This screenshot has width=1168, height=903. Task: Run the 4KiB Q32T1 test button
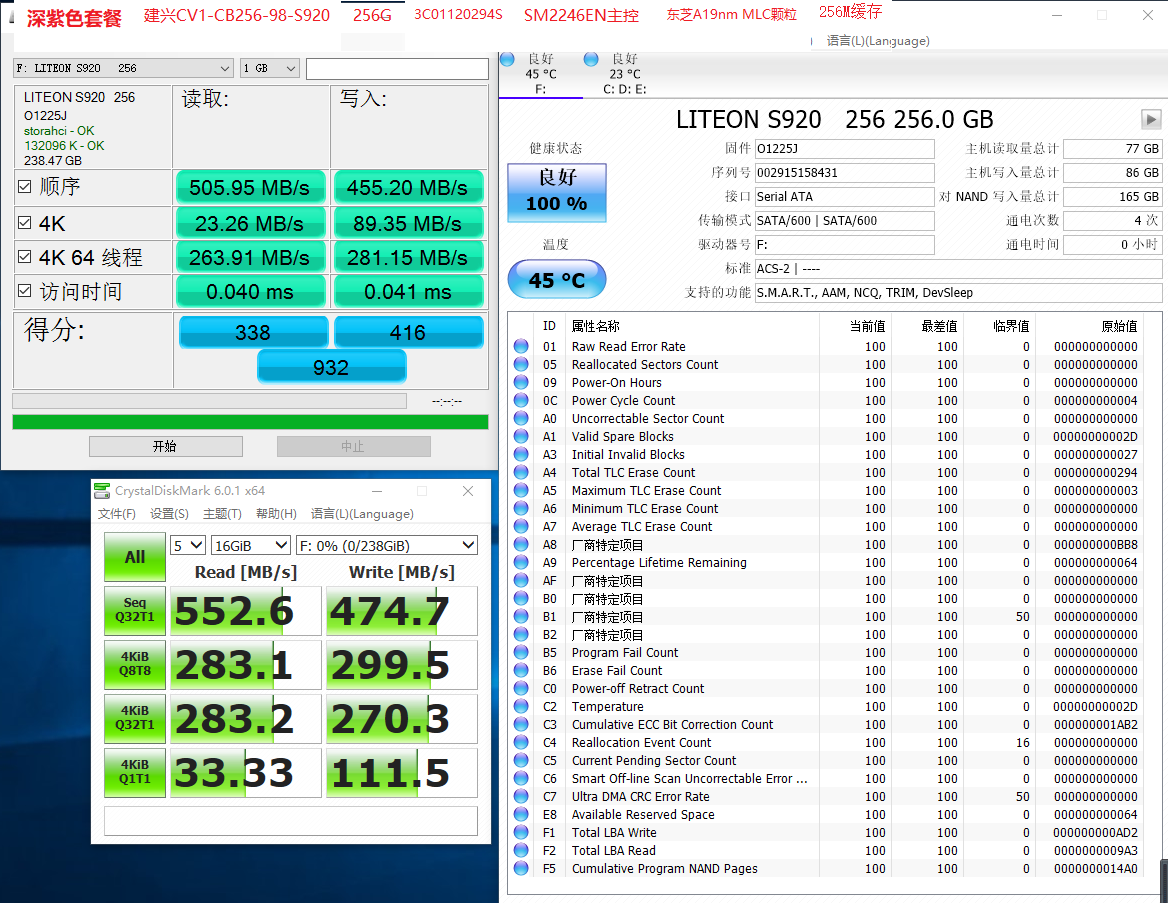[x=135, y=718]
